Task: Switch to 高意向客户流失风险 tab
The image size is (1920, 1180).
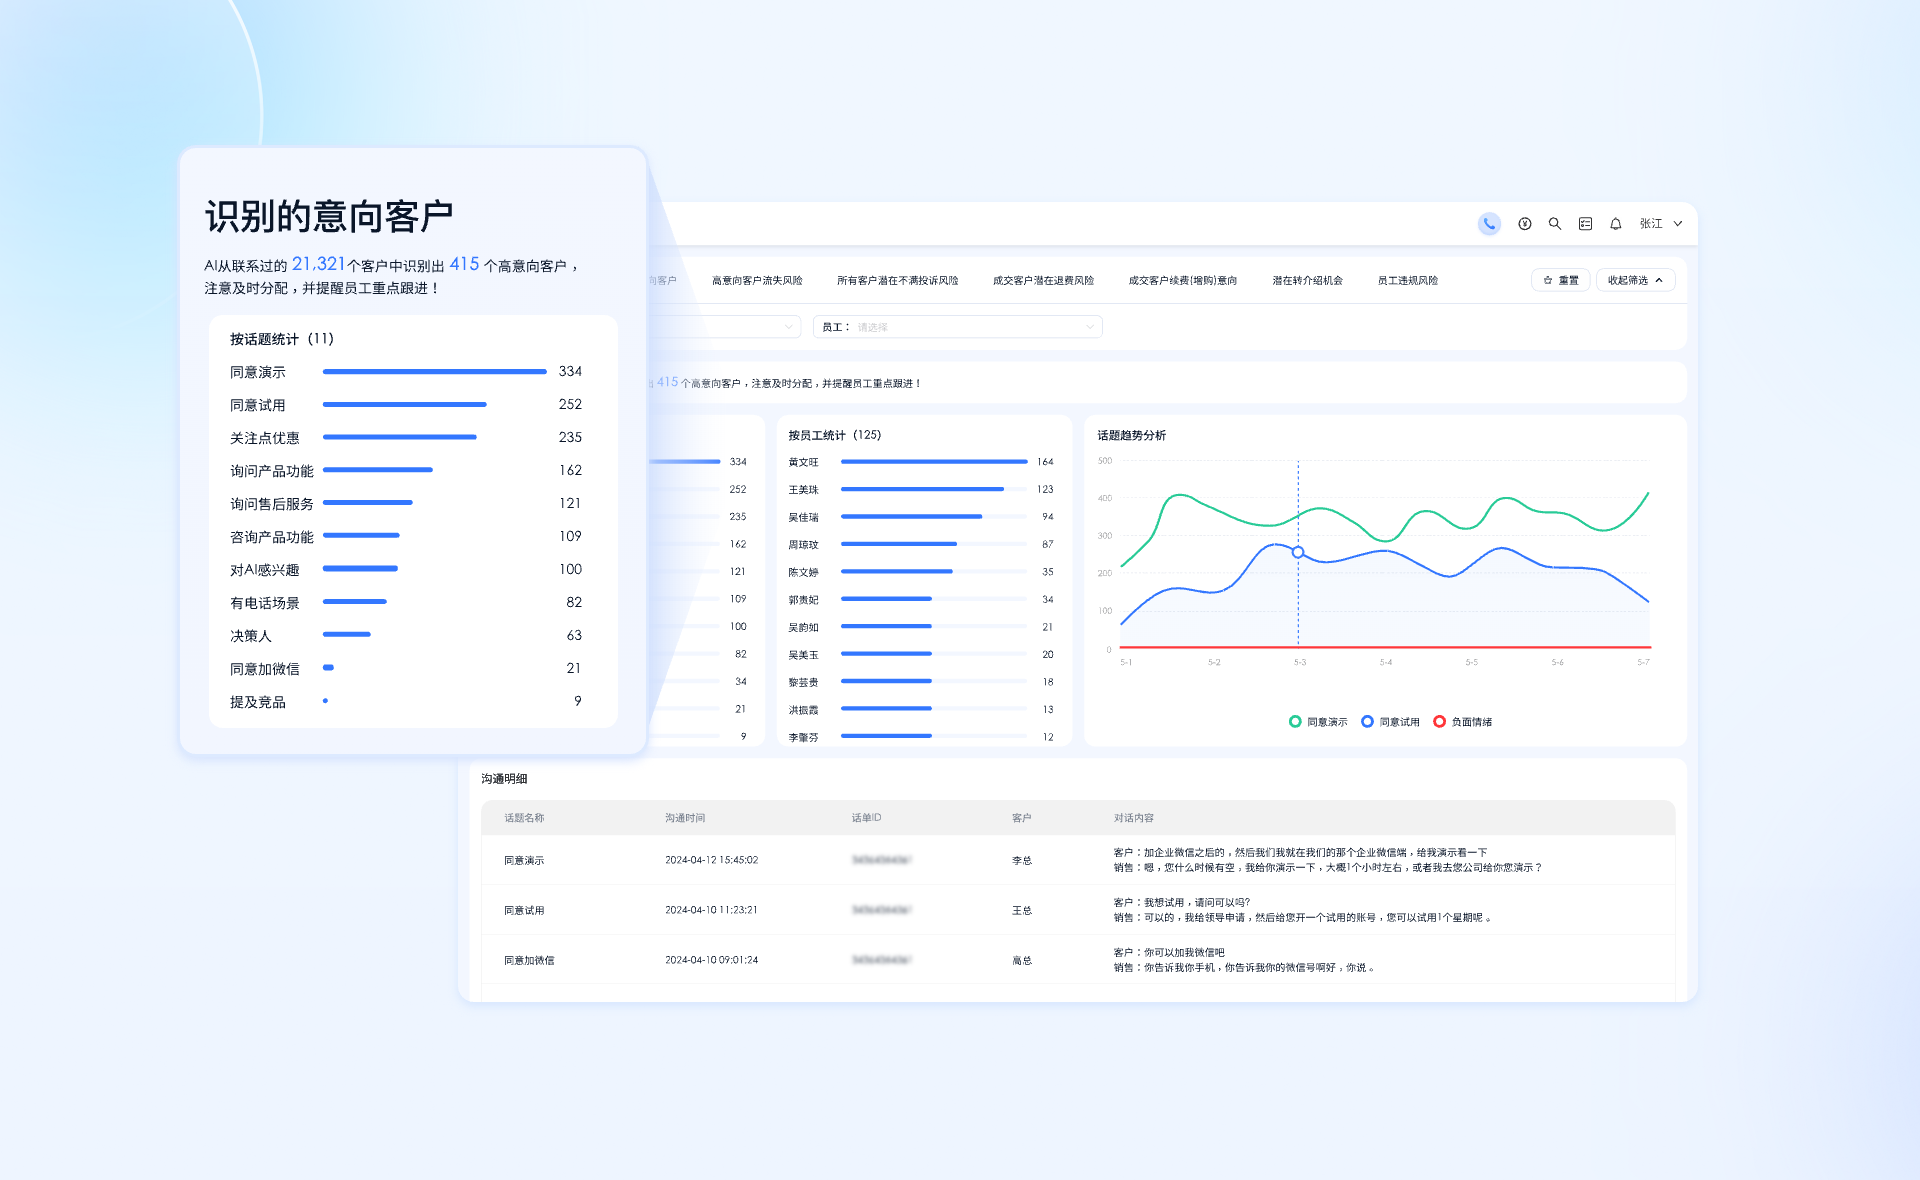Action: pos(757,280)
